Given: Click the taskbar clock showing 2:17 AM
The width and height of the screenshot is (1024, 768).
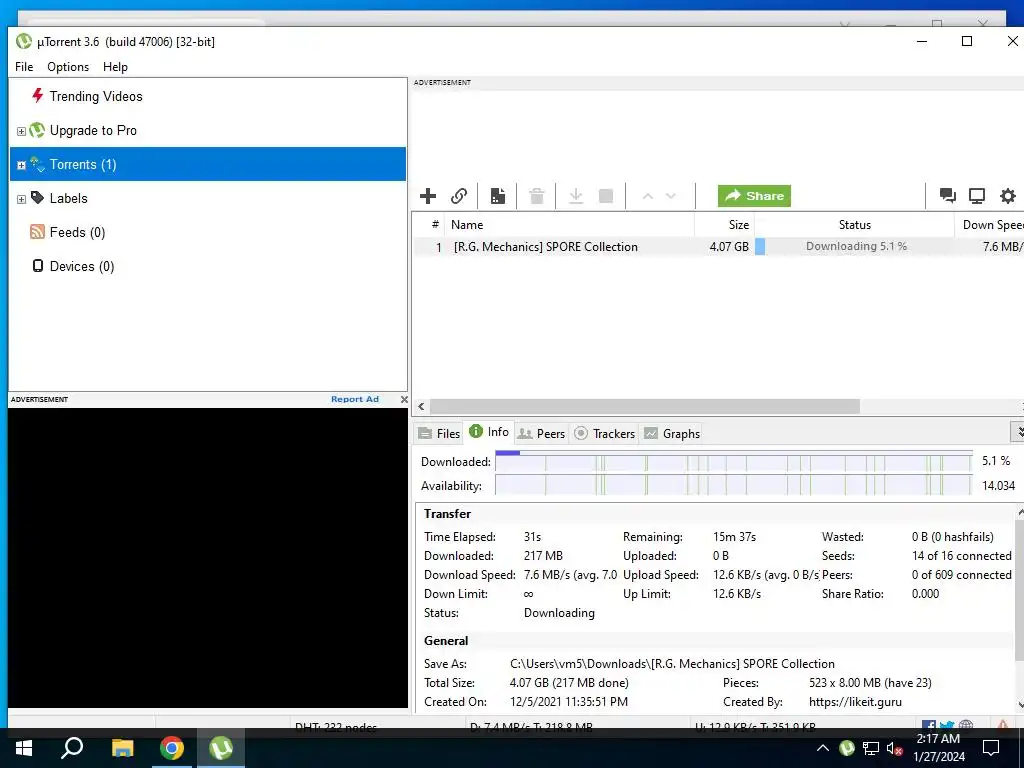Looking at the screenshot, I should [x=938, y=748].
